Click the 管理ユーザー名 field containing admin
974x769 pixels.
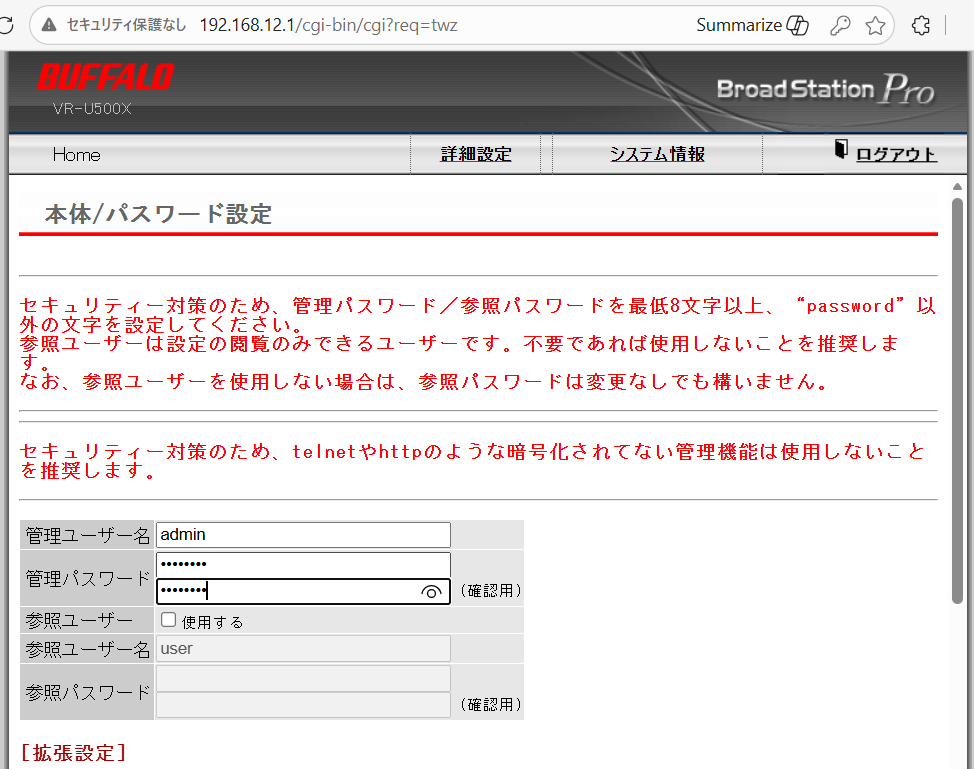click(303, 535)
